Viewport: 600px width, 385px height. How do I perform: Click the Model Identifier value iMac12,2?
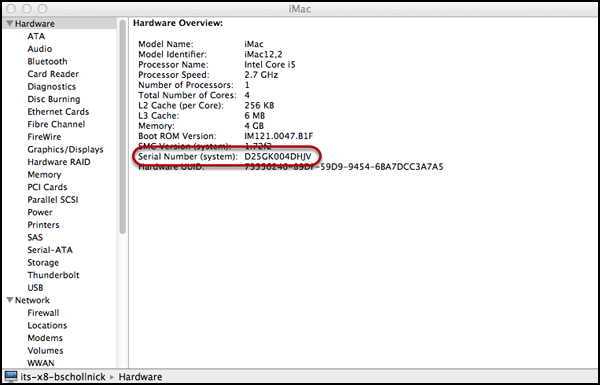pos(263,54)
